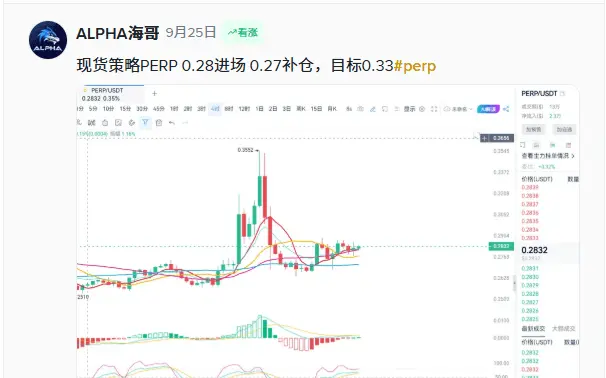This screenshot has height=378, width=606.
Task: Click the fullscreen icon in chart toolbar
Action: point(434,109)
